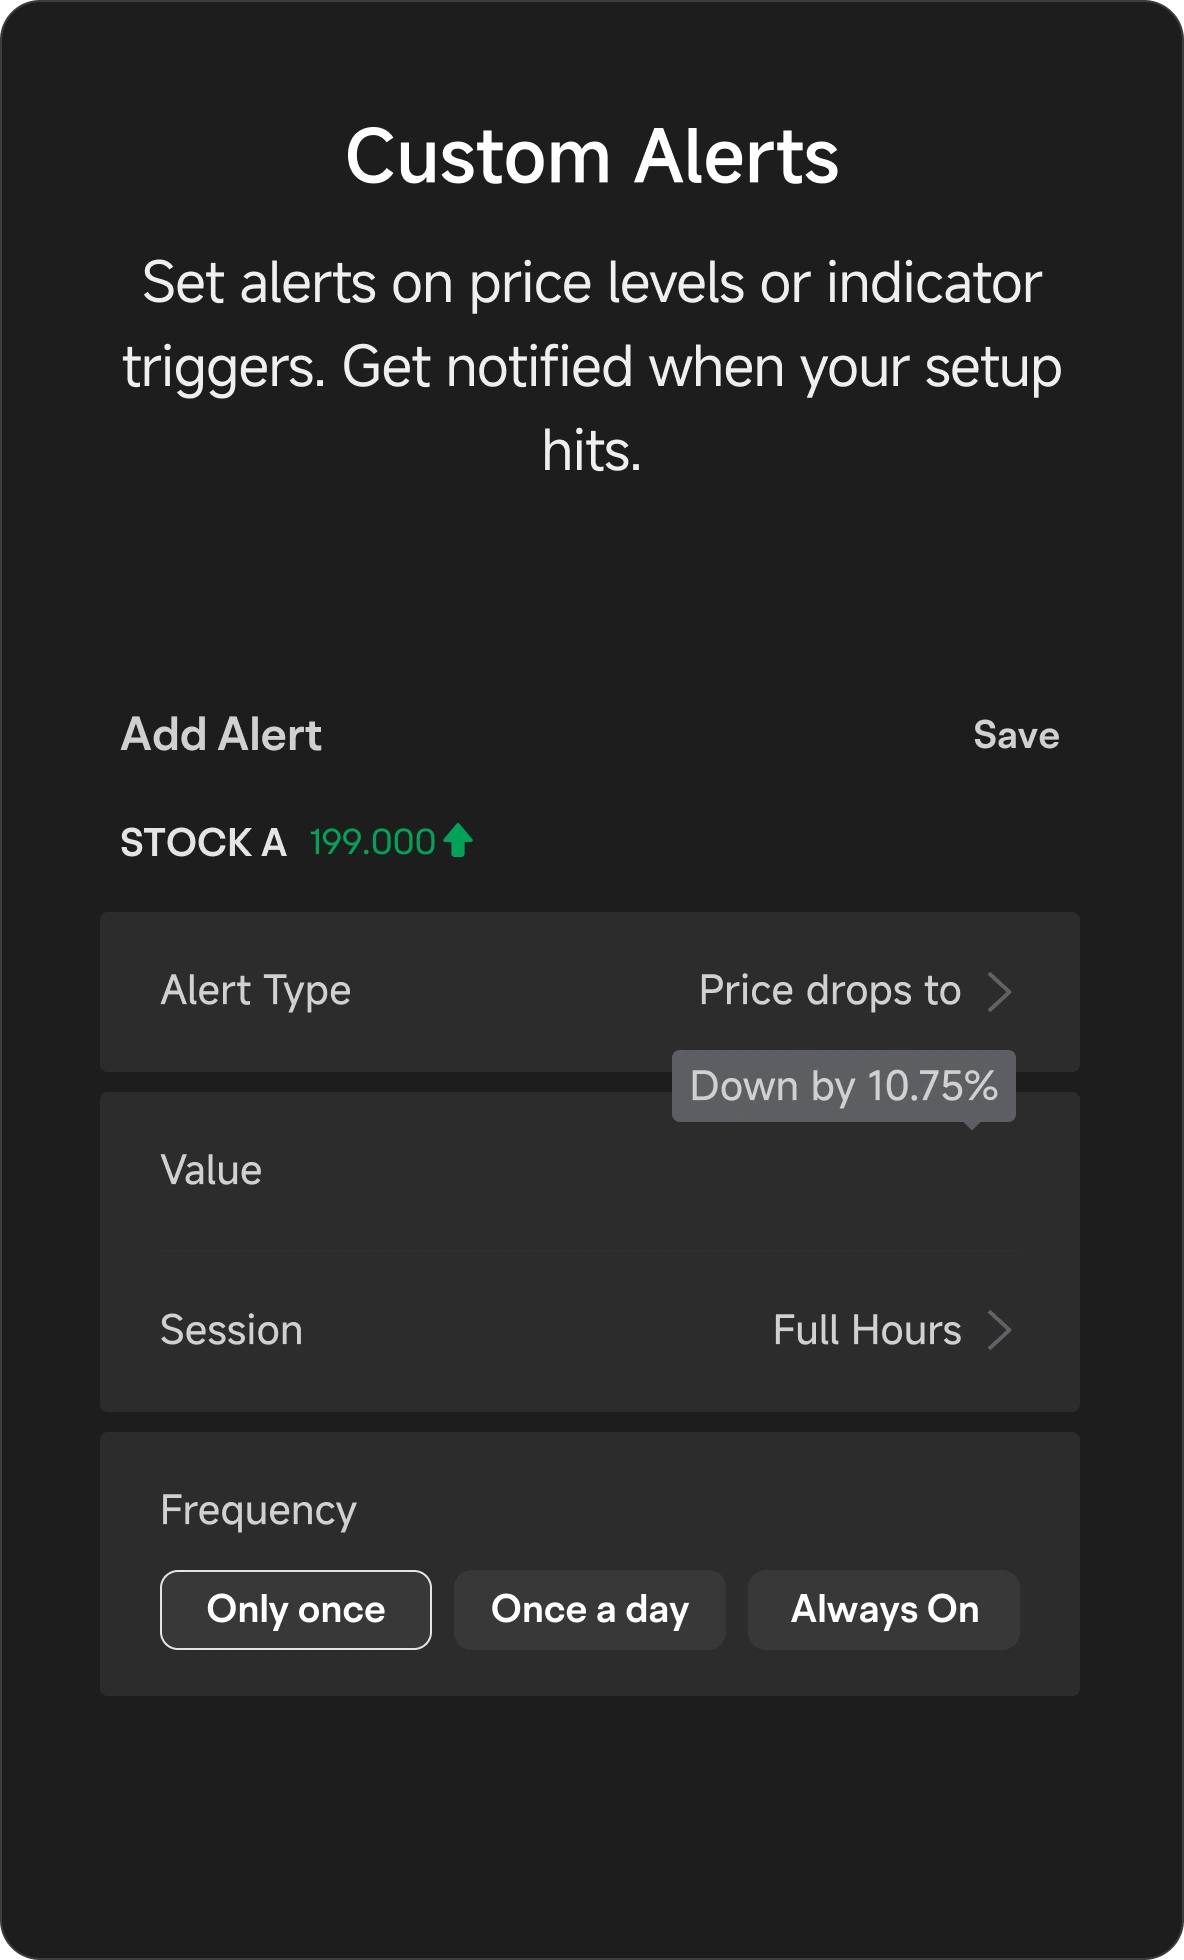
Task: Select the Always On frequency option
Action: point(884,1610)
